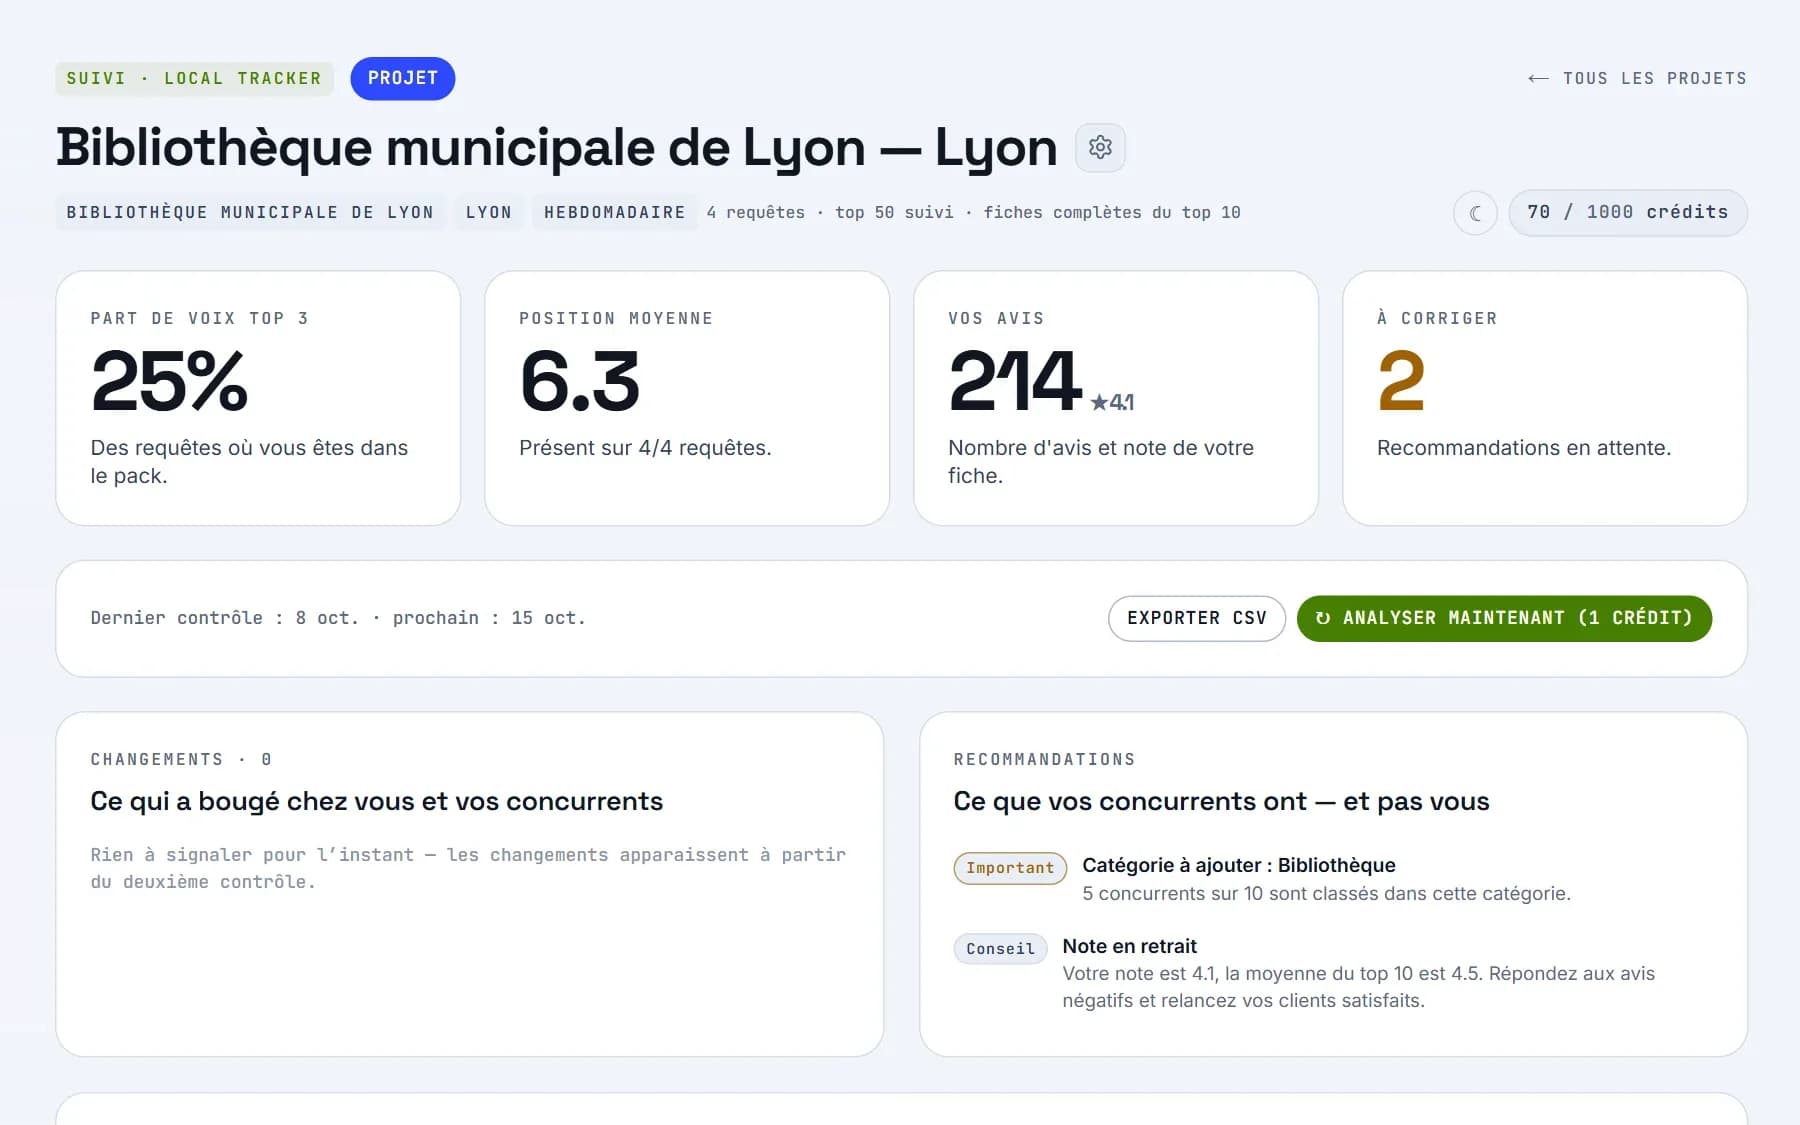Toggle dark mode moon icon
This screenshot has width=1800, height=1125.
(1475, 213)
